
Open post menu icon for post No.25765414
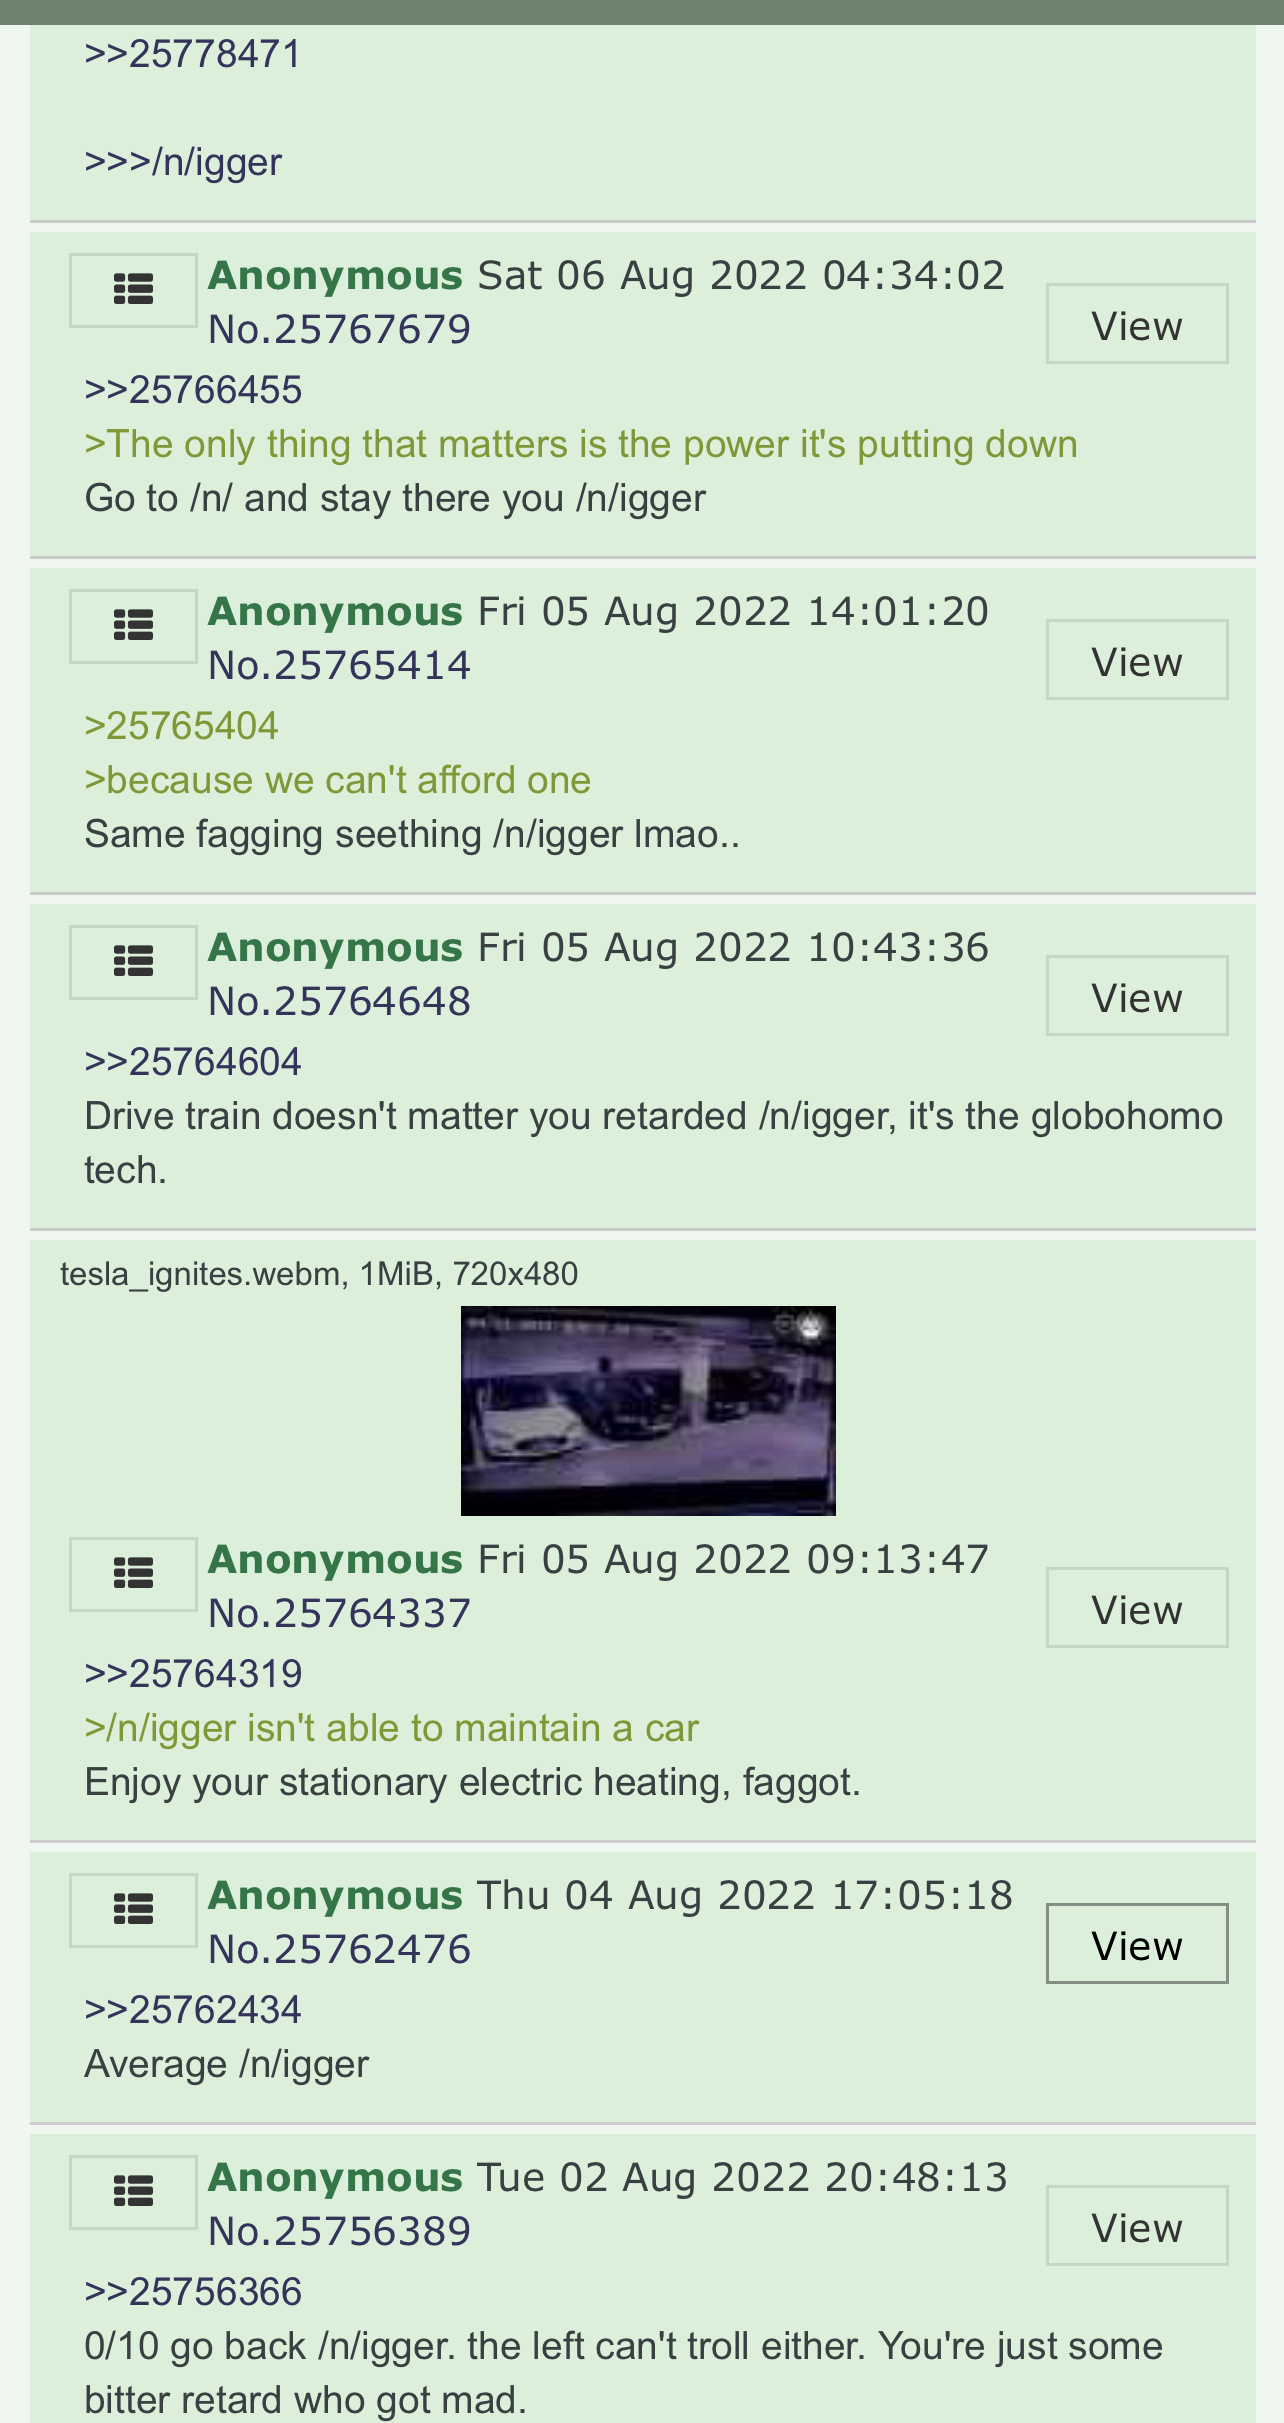[x=133, y=626]
